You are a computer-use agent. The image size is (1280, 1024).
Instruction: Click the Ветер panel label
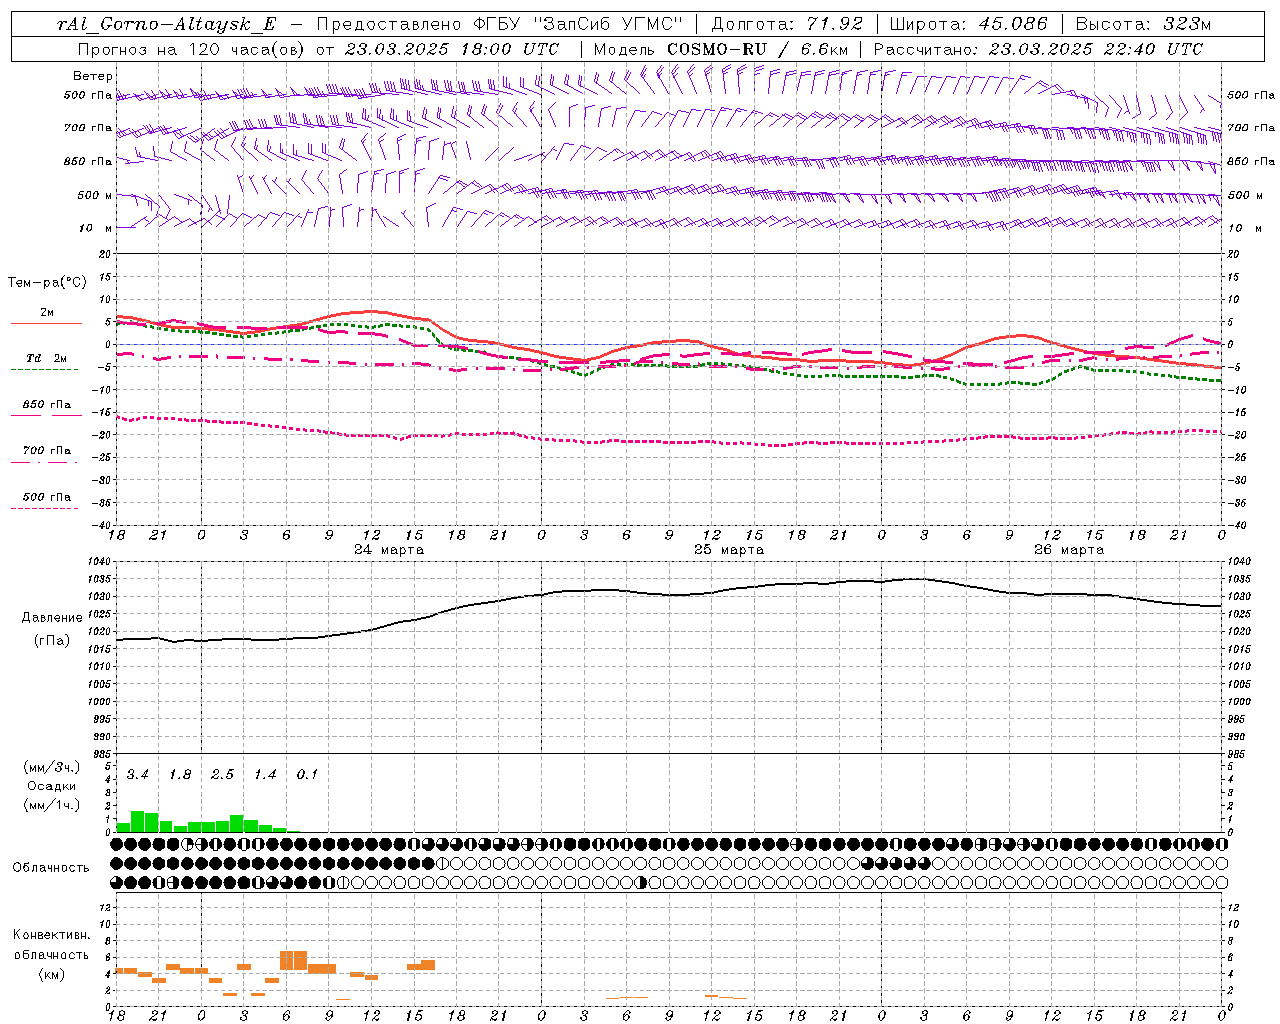pos(93,76)
